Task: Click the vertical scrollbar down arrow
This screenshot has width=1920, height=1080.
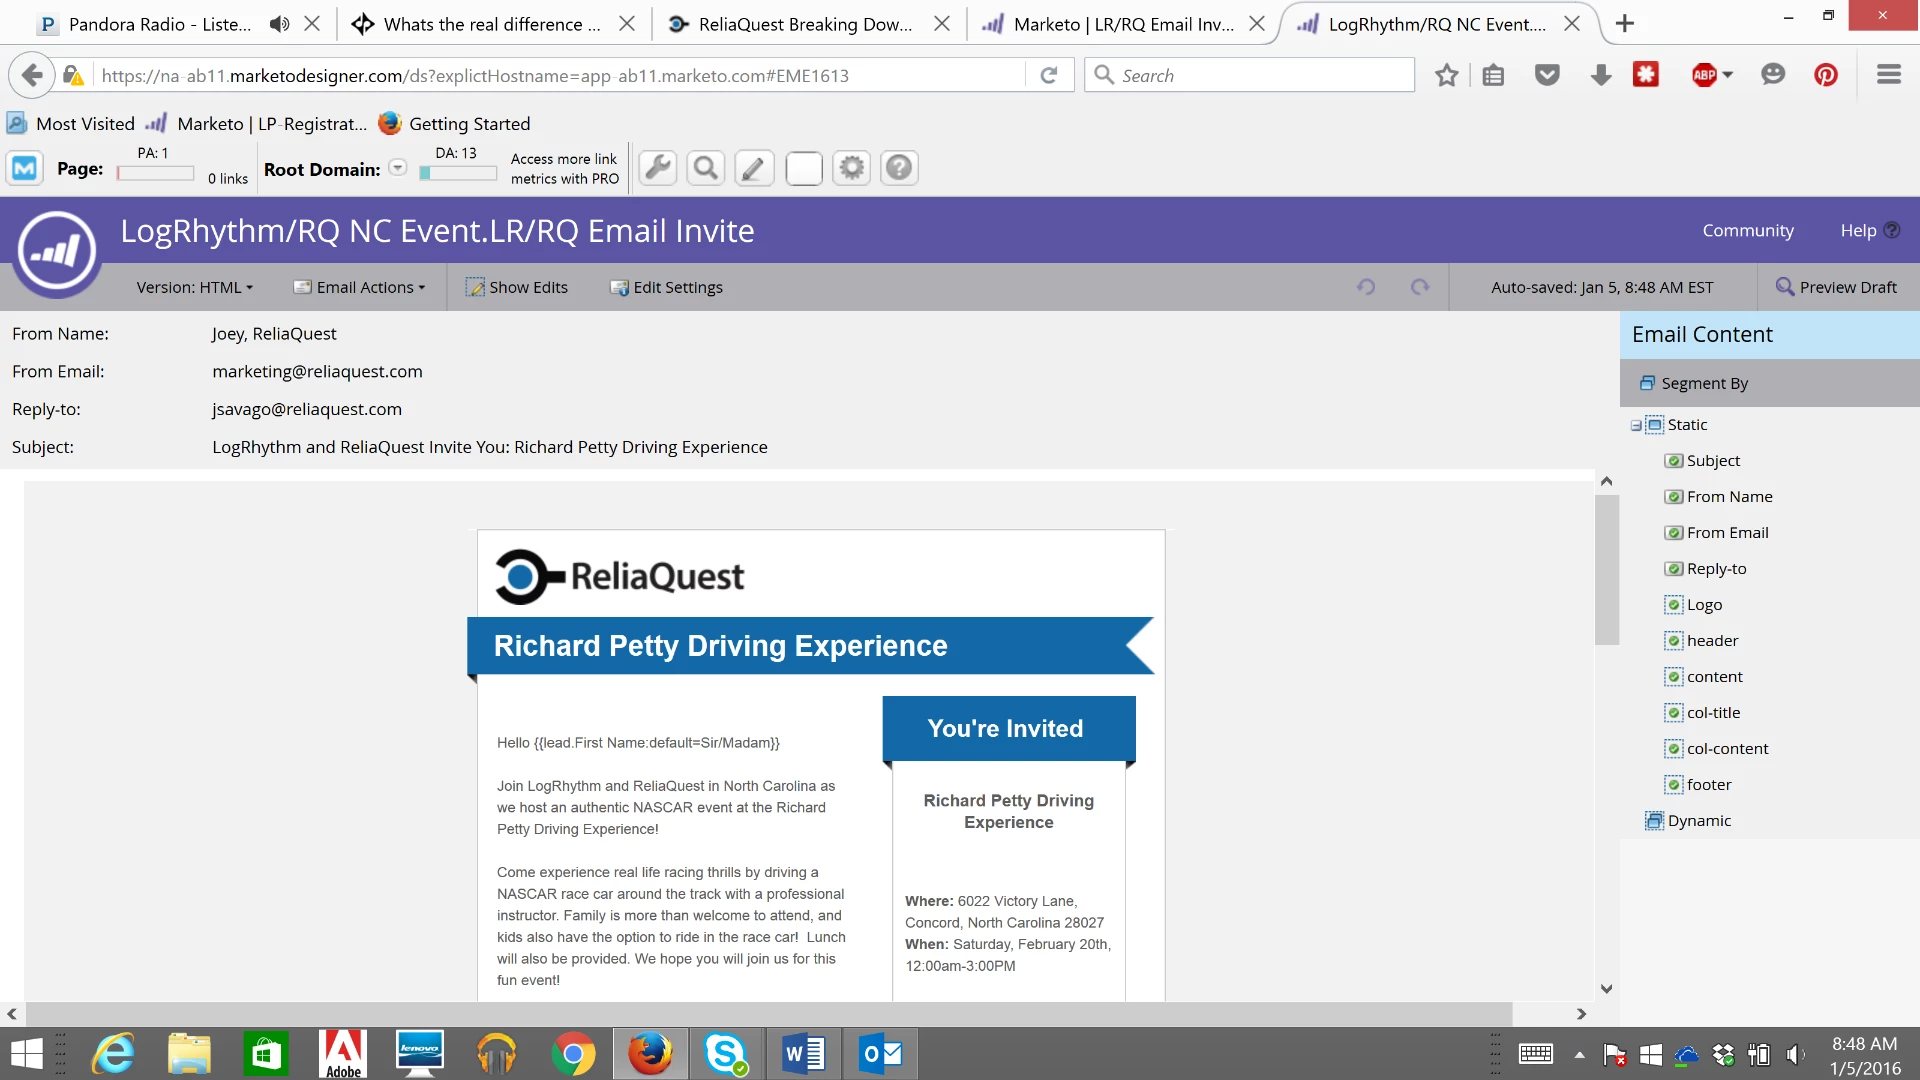Action: point(1606,989)
